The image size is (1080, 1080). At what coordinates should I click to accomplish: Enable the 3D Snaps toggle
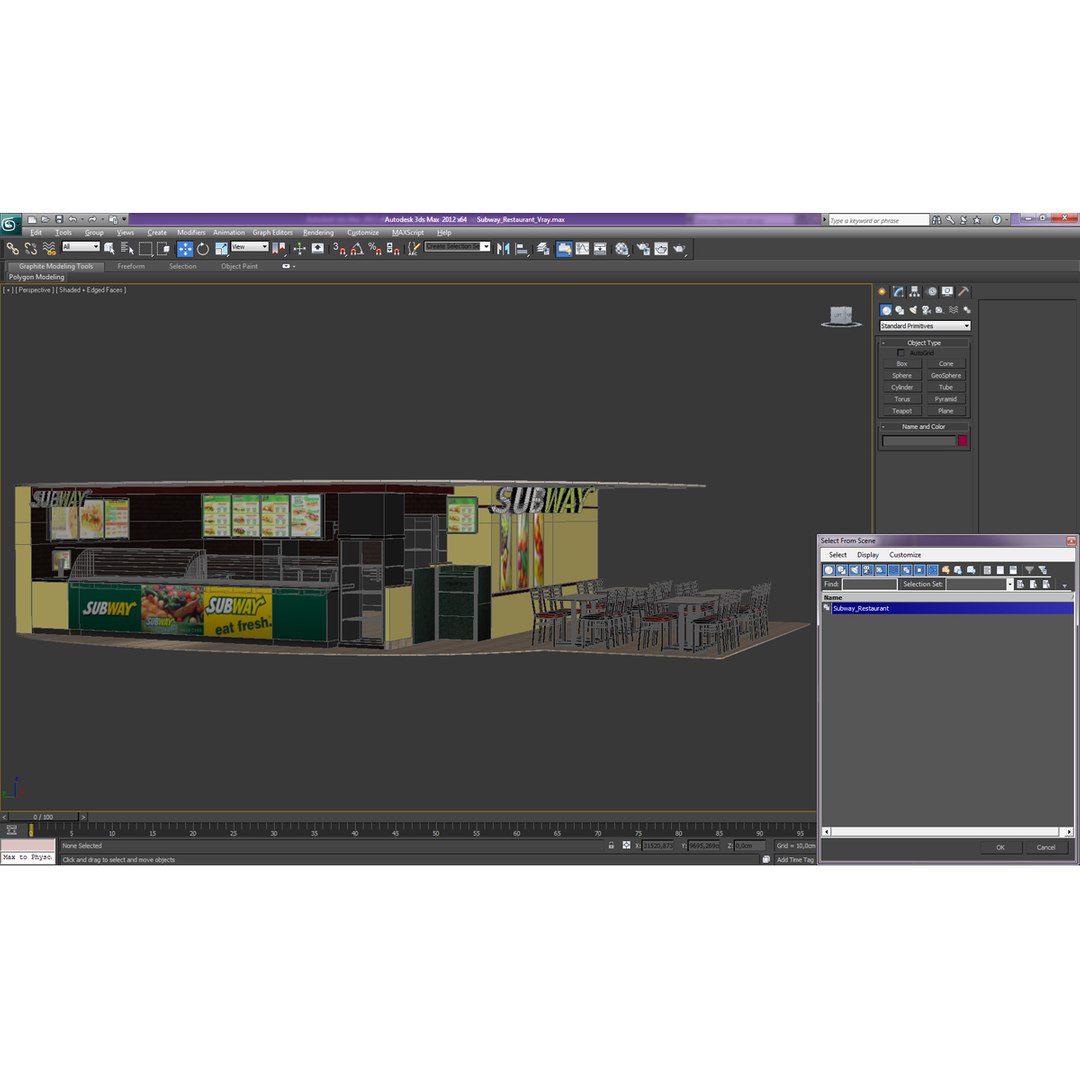tap(340, 249)
